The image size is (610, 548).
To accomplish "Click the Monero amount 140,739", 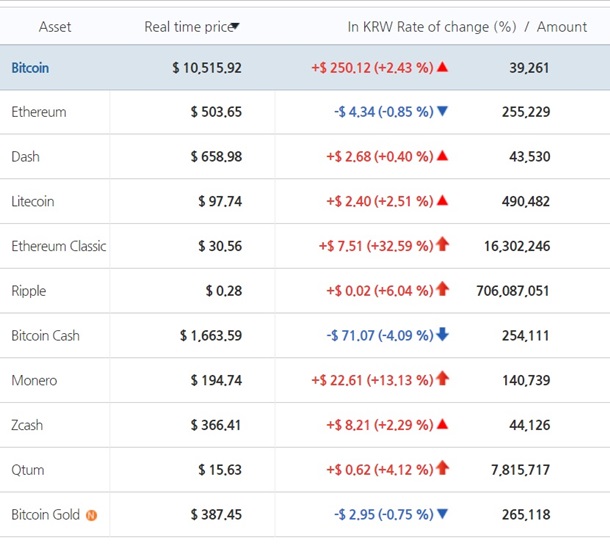I will pos(526,380).
